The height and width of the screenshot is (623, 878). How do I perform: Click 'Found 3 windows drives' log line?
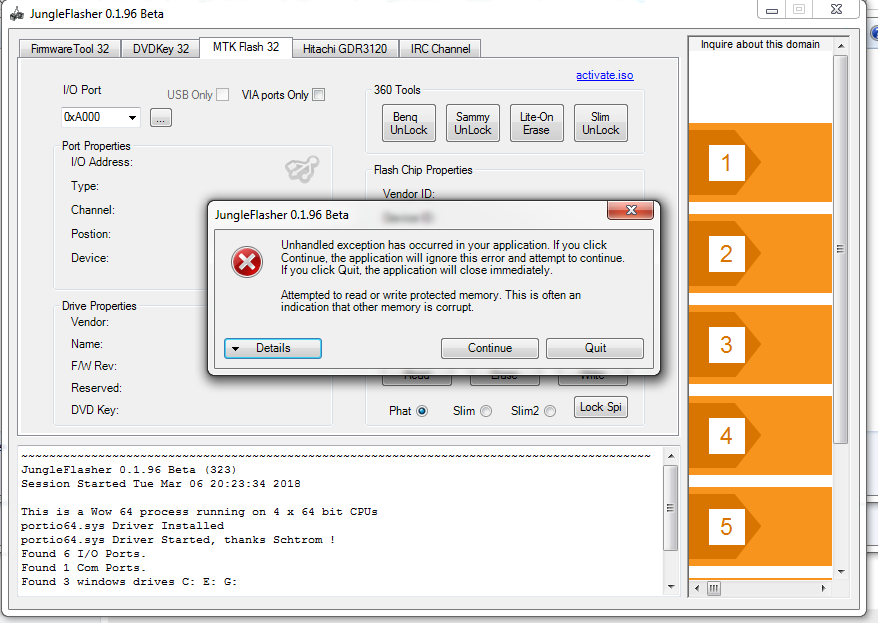pyautogui.click(x=129, y=582)
